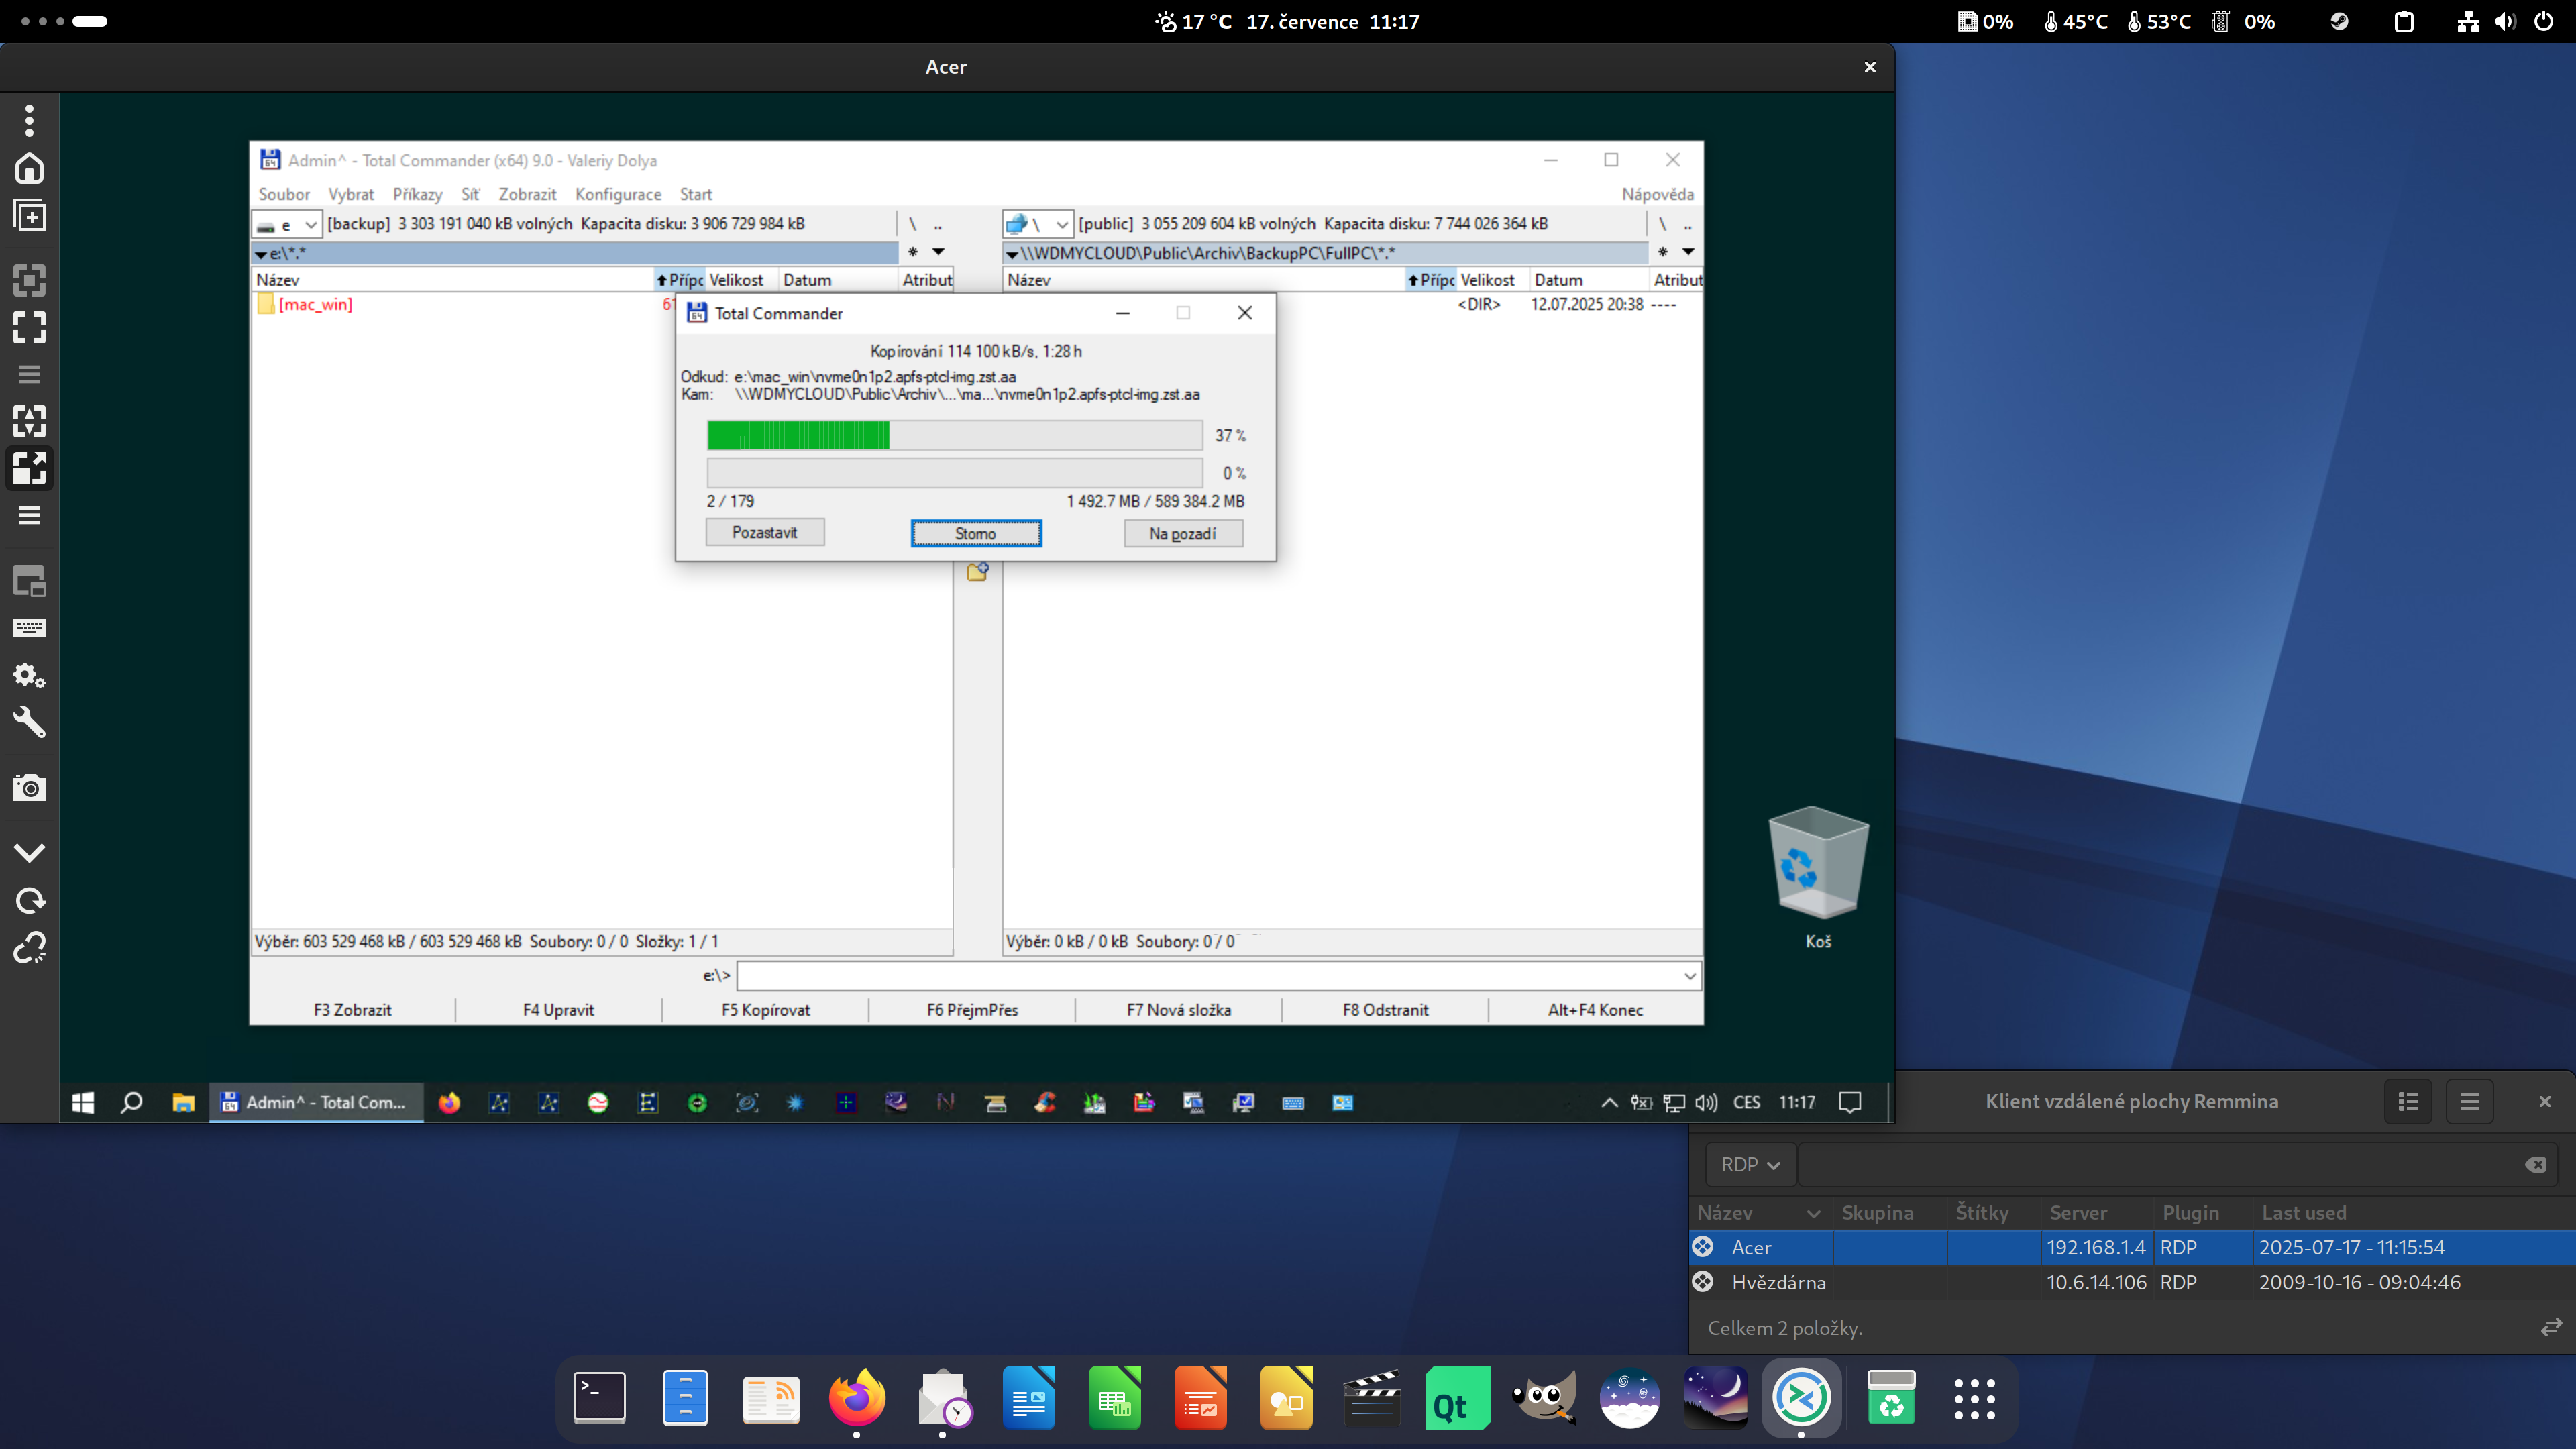The height and width of the screenshot is (1449, 2576).
Task: Sort right panel by Datum column
Action: (1588, 280)
